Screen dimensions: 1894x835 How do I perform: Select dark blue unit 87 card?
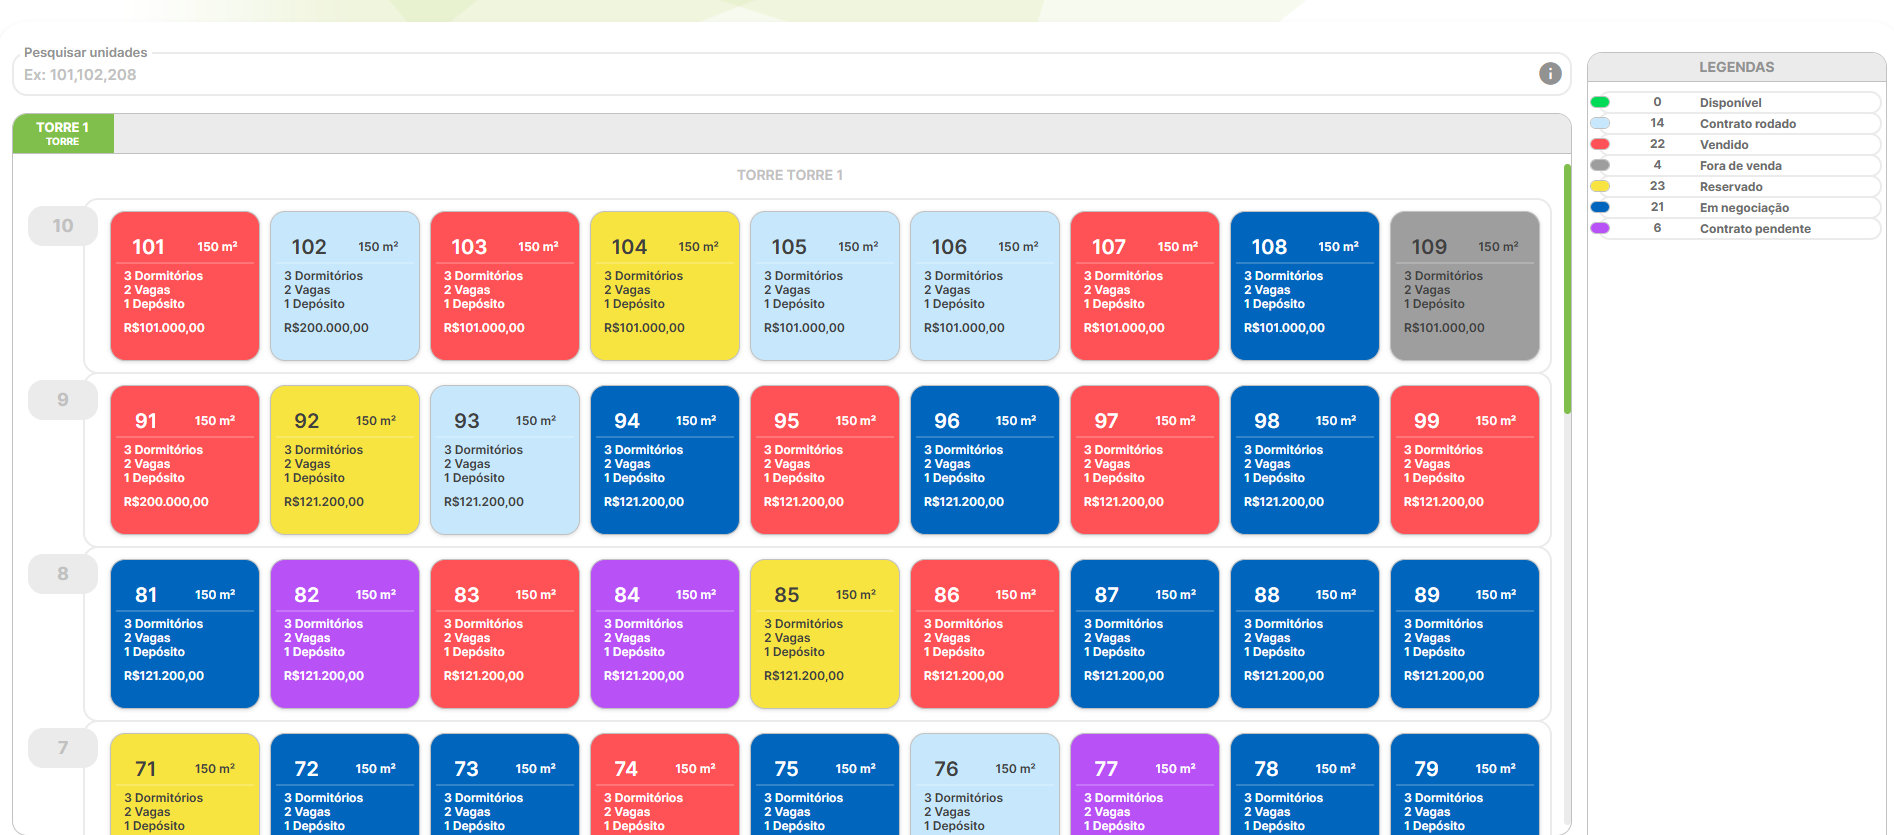point(1145,634)
